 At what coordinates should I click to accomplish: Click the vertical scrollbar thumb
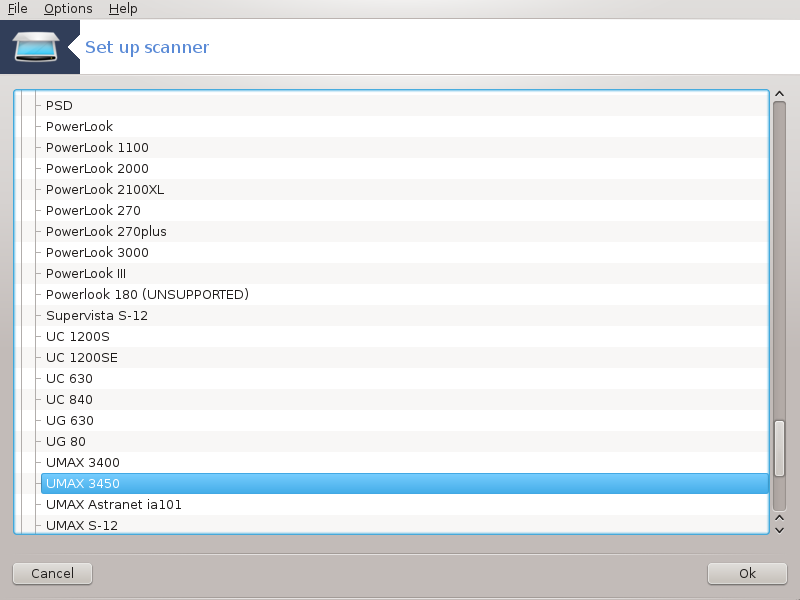tap(779, 448)
